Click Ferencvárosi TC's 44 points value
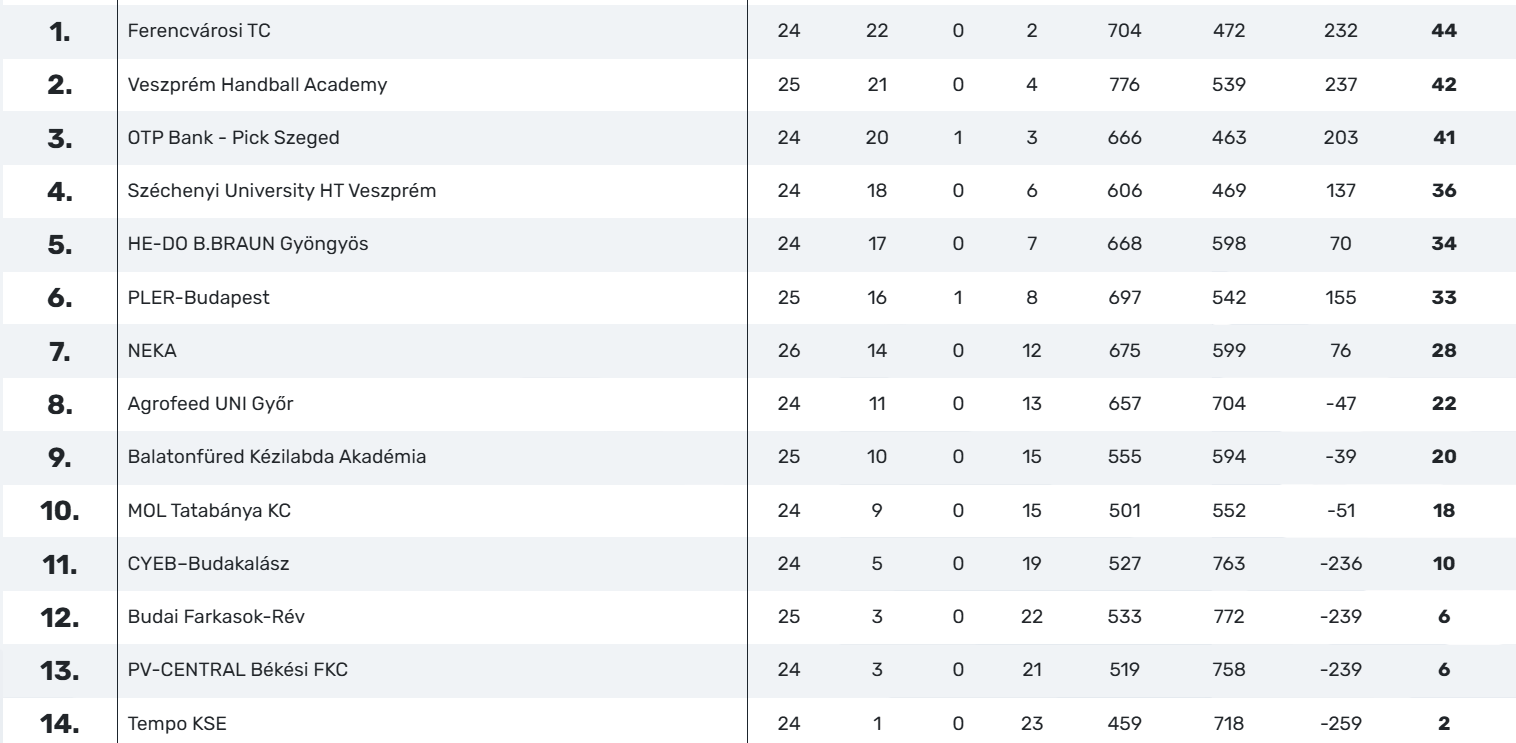1516x743 pixels. [x=1443, y=32]
